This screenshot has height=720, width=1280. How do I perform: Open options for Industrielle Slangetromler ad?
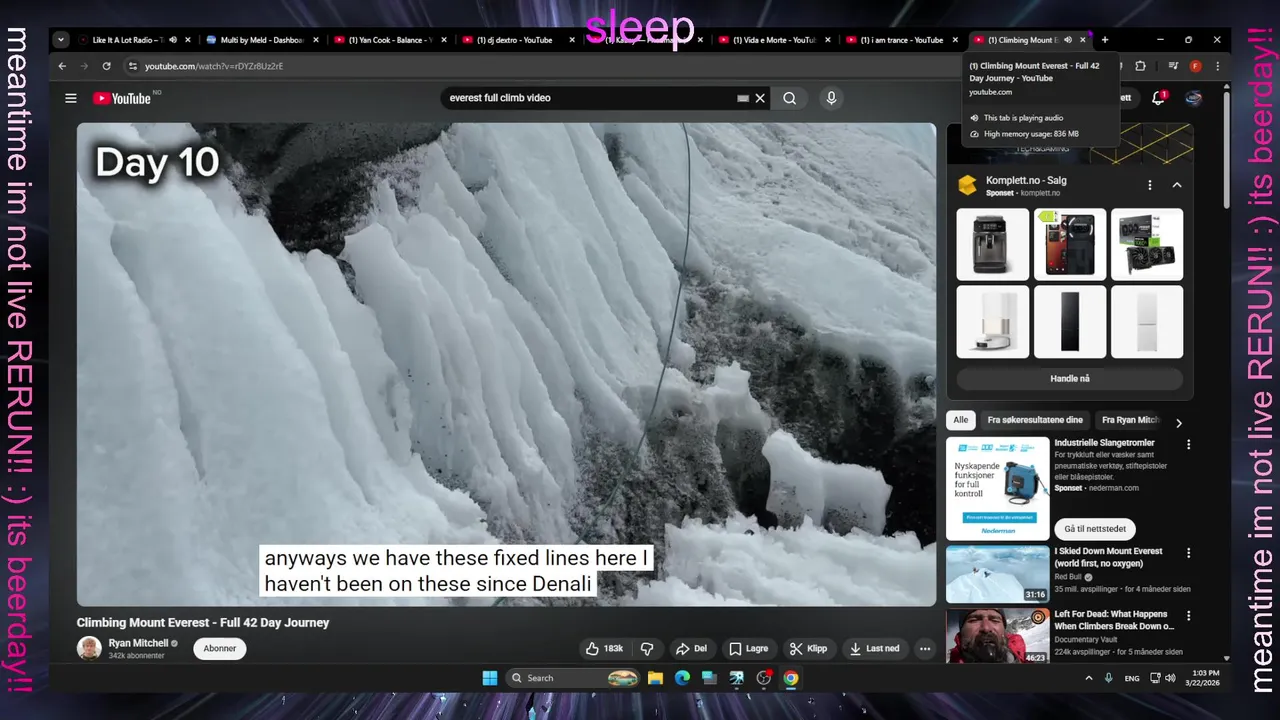(1189, 444)
